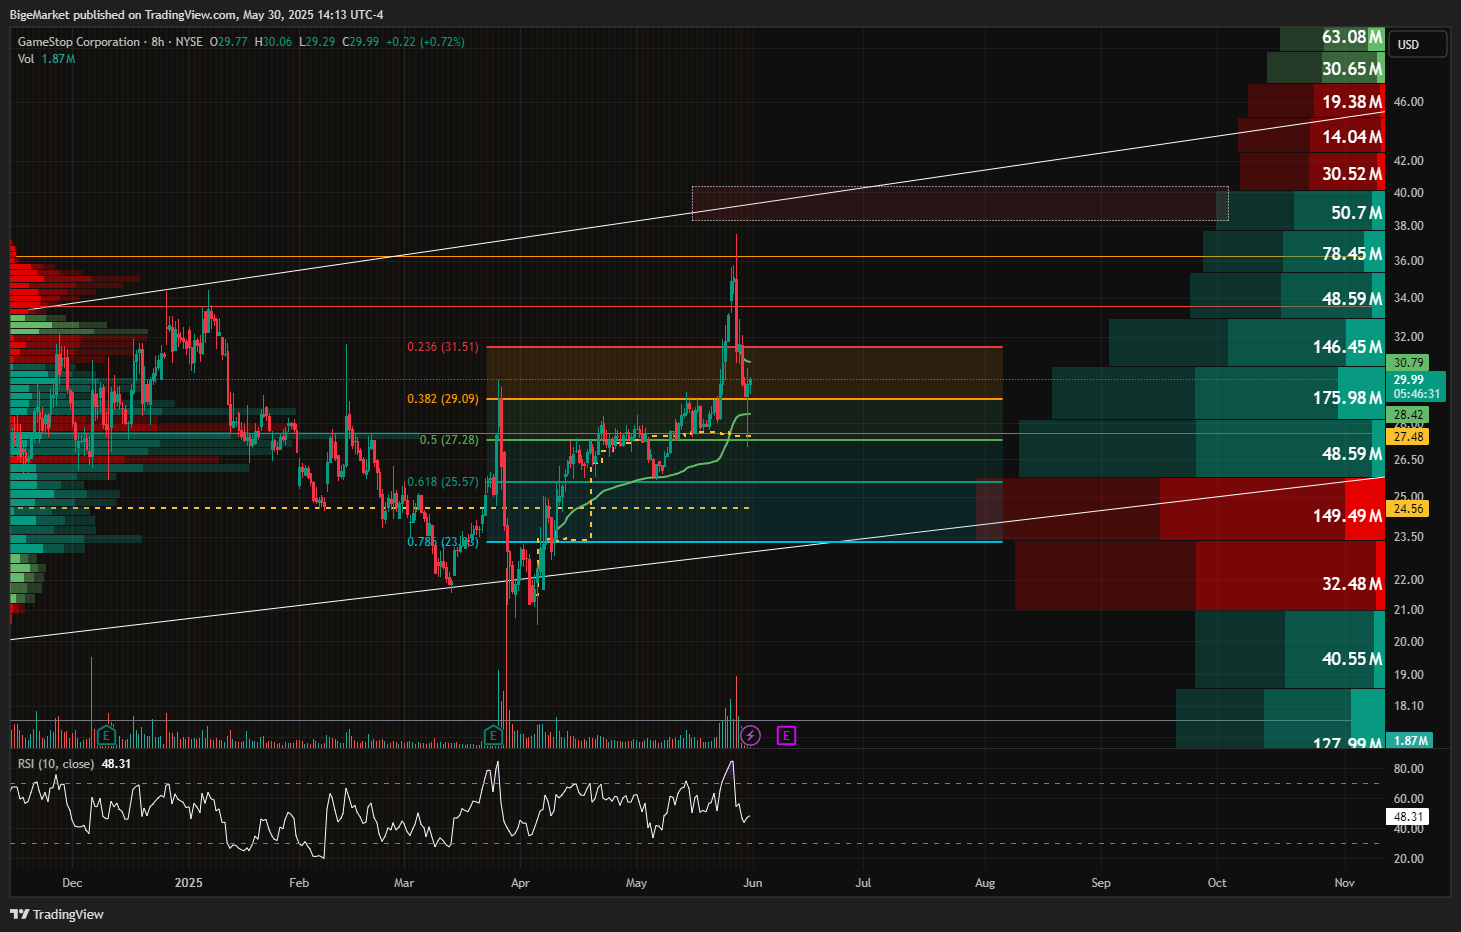
Task: Click the teal earnings E marker before April
Action: [493, 736]
